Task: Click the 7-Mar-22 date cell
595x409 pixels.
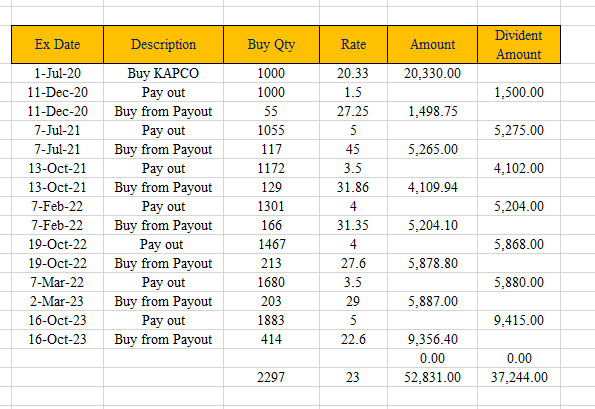Action: point(57,282)
